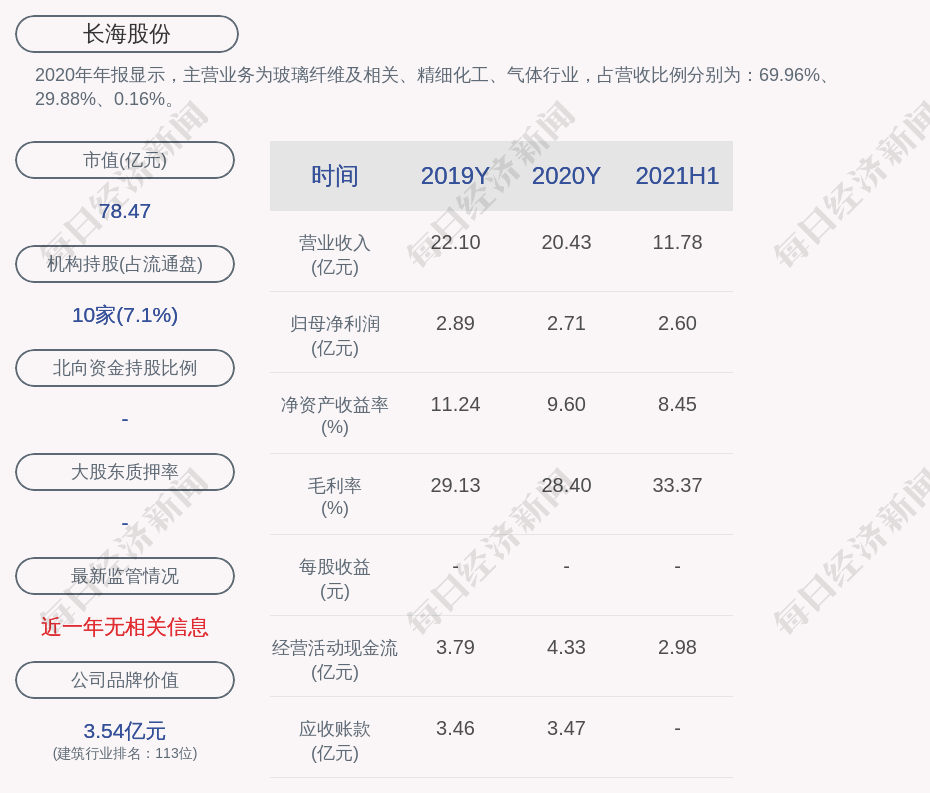This screenshot has width=930, height=793.
Task: Select the brand value 3.54亿元
Action: [x=125, y=731]
